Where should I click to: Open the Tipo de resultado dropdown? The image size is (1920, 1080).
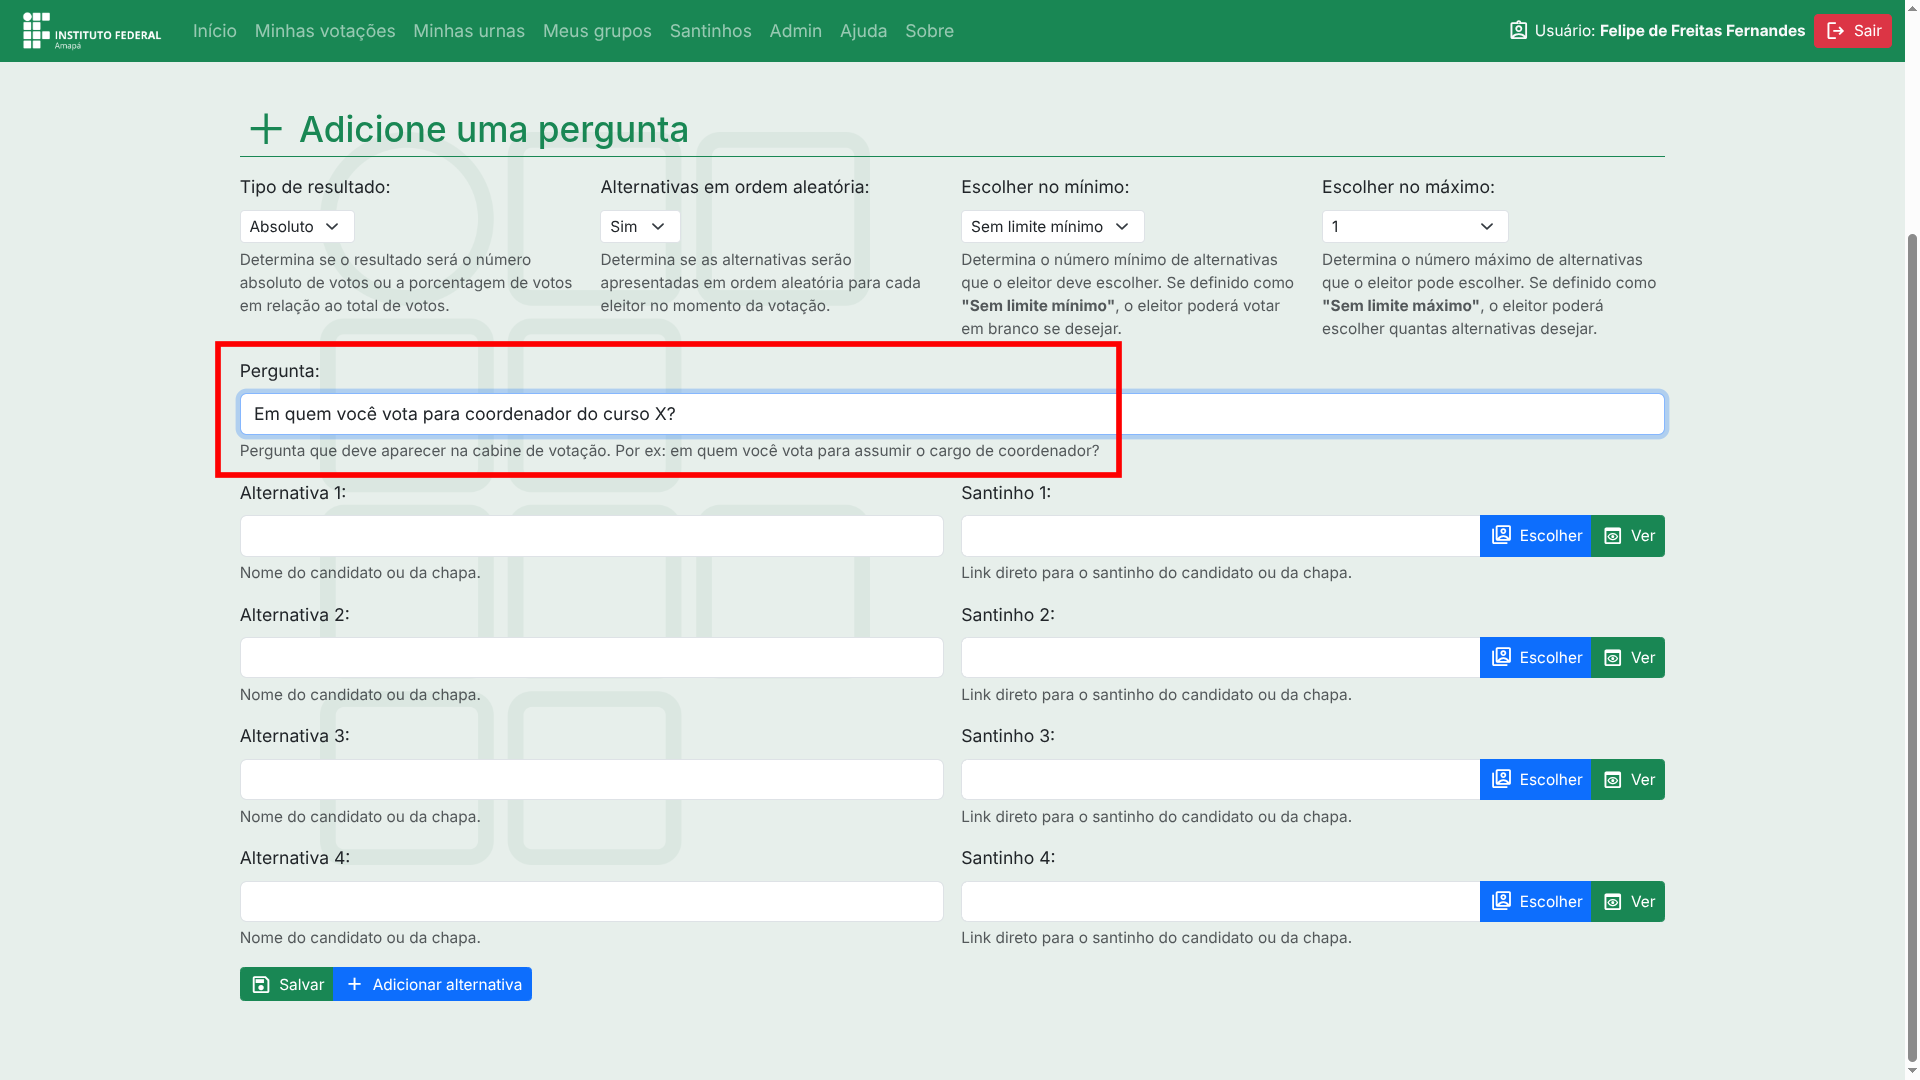click(x=297, y=227)
